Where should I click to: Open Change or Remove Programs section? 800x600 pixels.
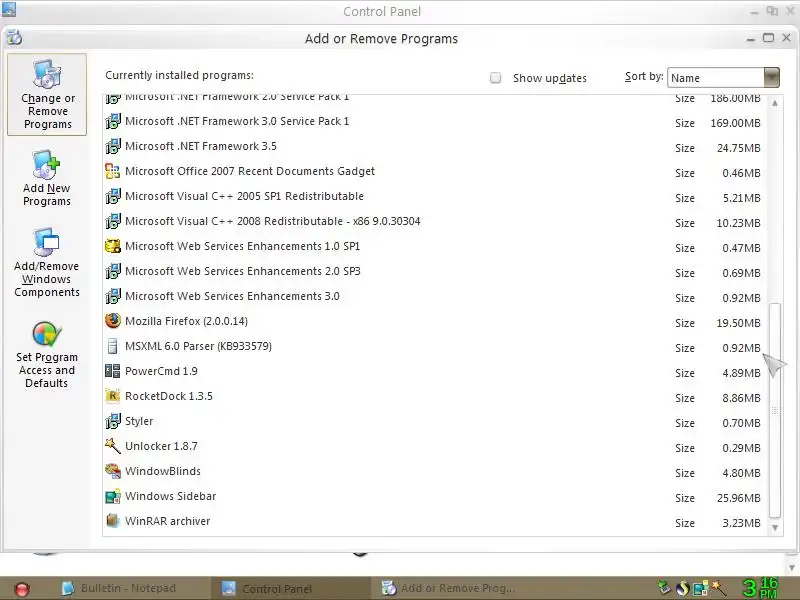click(x=47, y=95)
